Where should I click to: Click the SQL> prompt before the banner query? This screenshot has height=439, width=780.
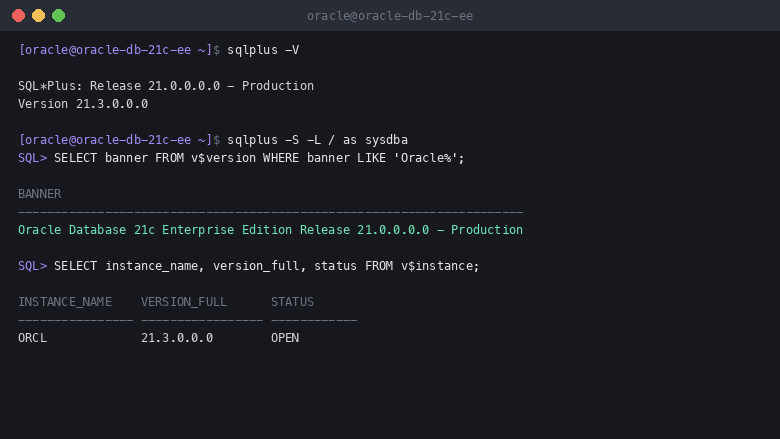click(33, 158)
